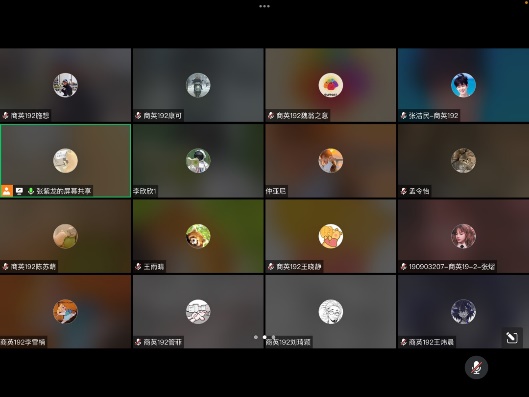
Task: Click the orange host badge icon
Action: point(6,191)
